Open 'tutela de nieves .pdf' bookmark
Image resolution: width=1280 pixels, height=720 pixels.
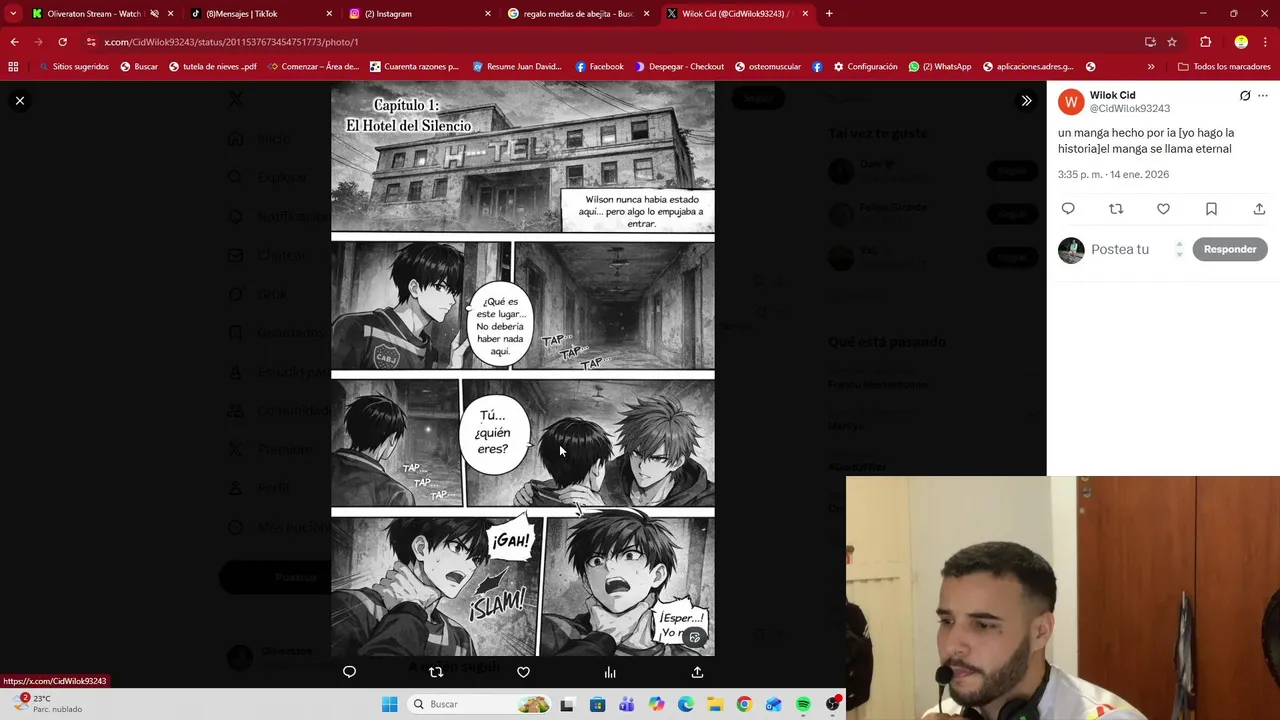[213, 67]
